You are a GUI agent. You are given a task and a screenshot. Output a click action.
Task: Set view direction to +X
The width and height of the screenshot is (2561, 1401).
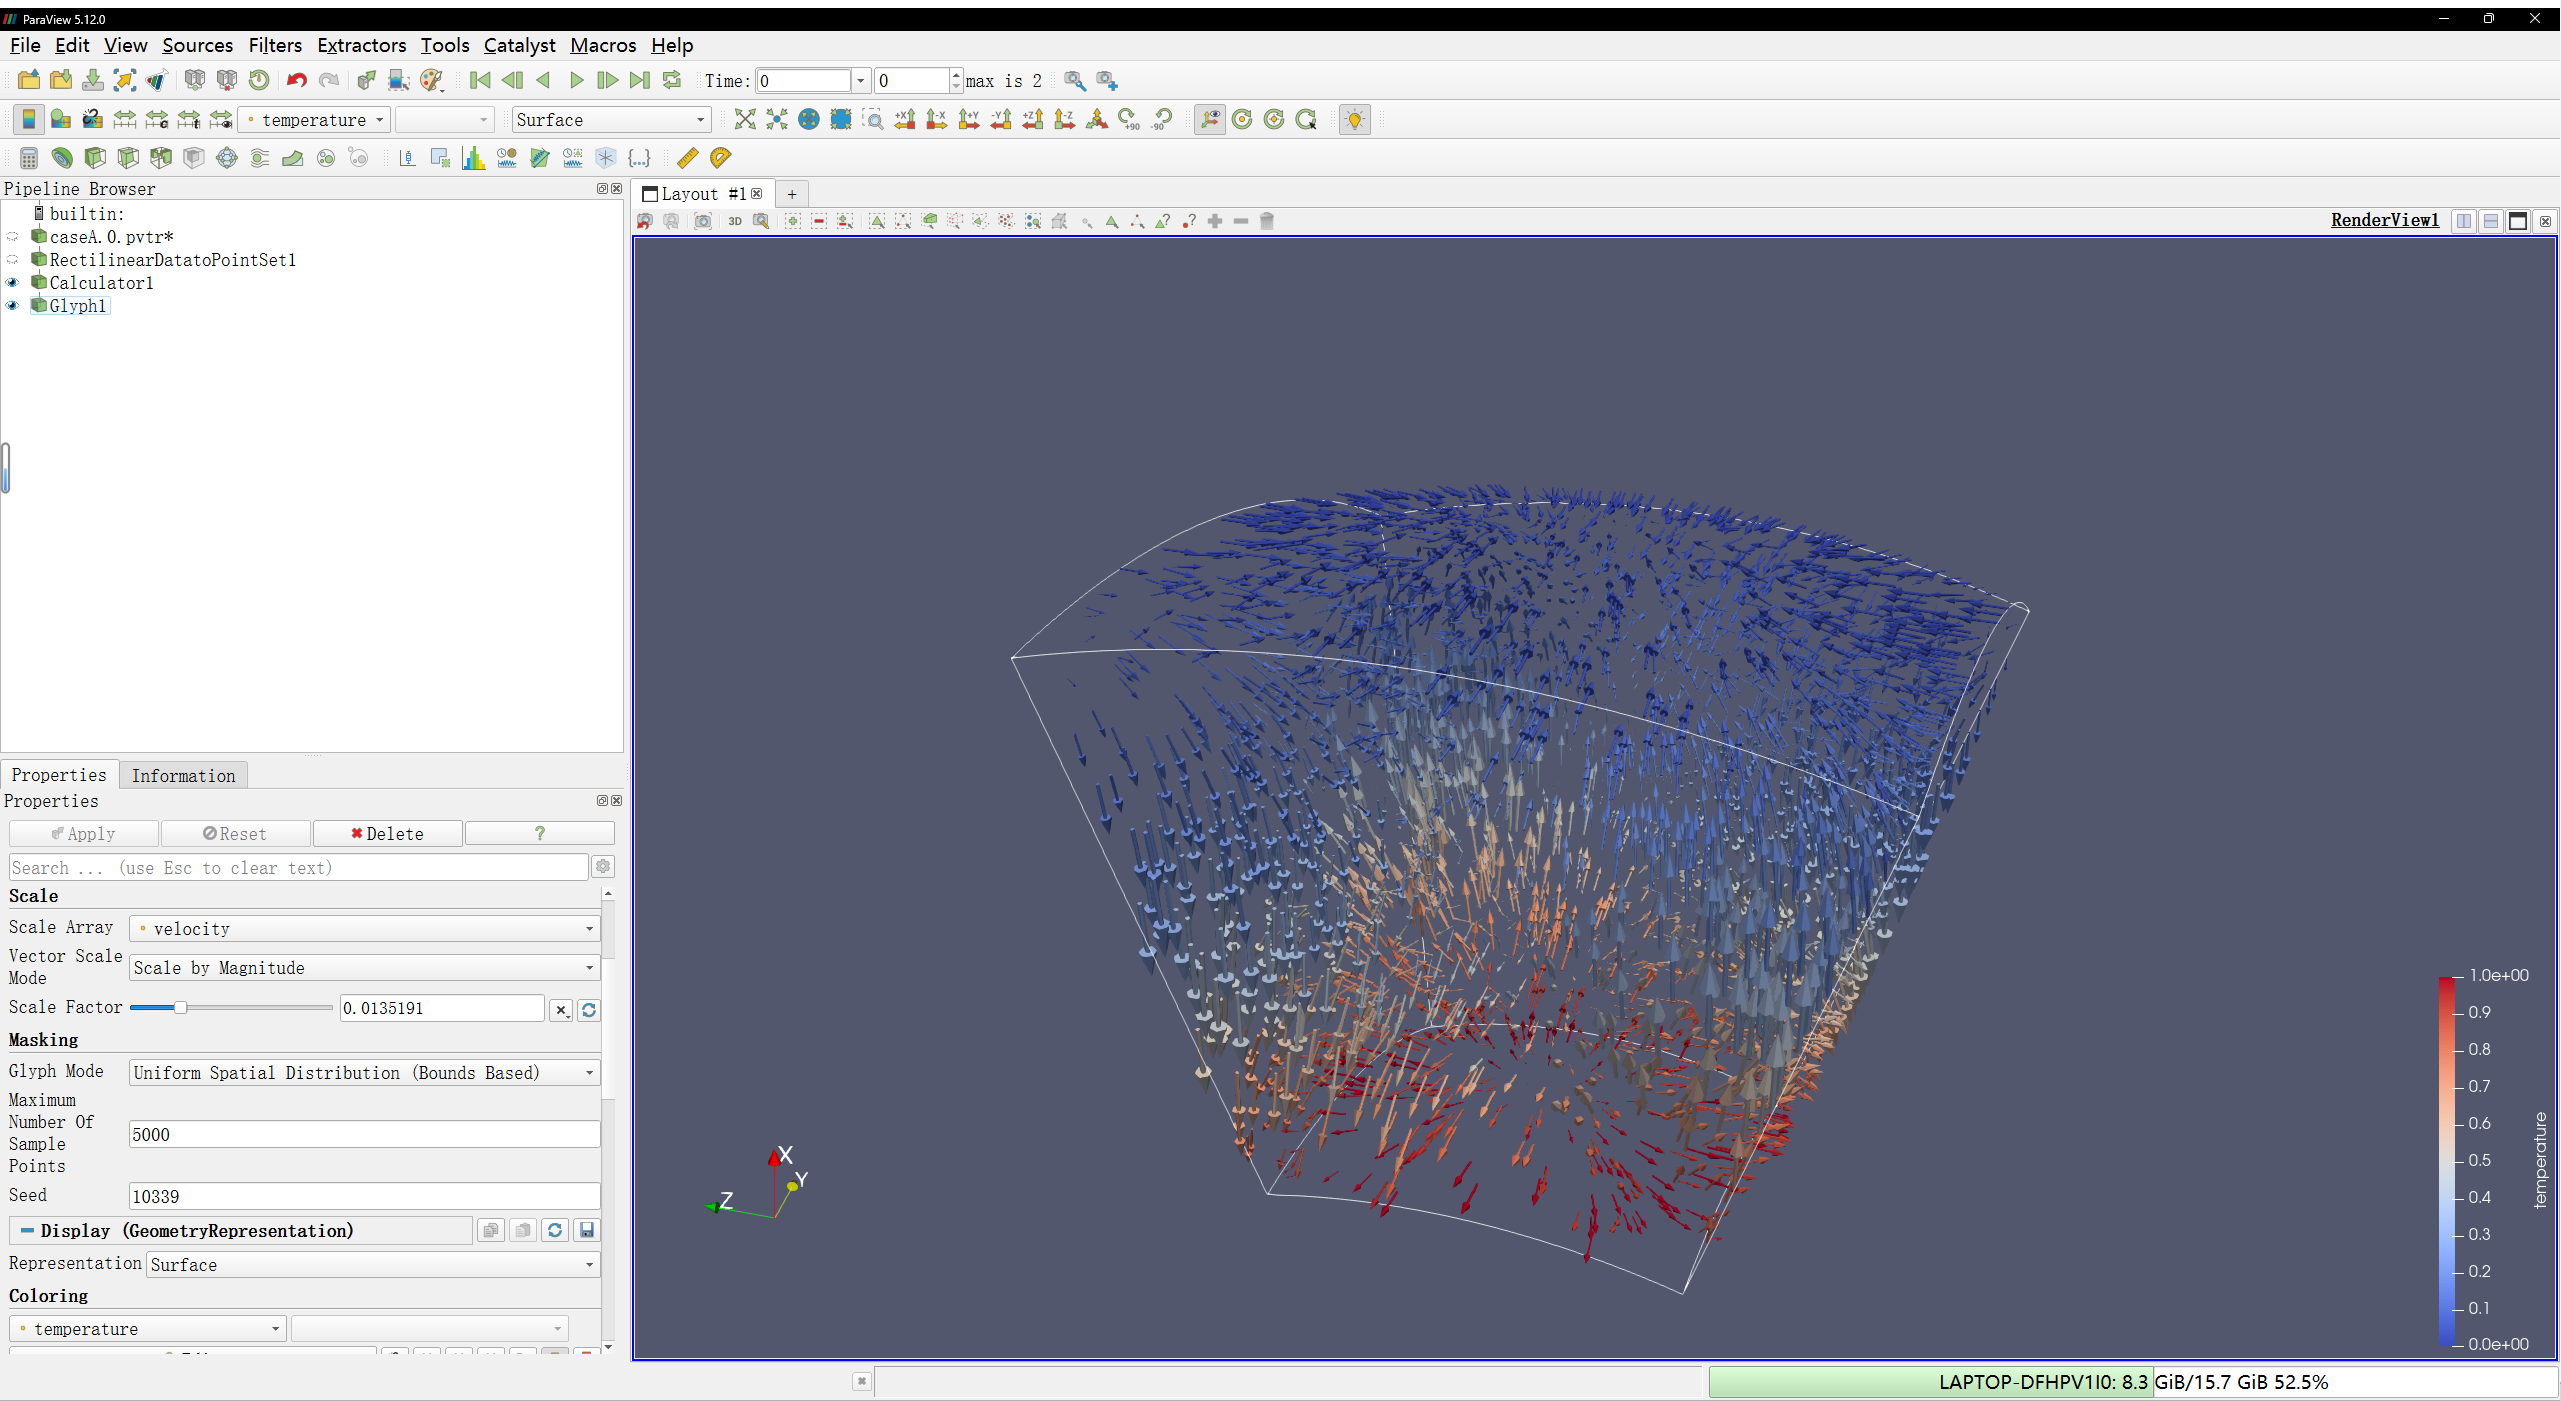tap(905, 120)
